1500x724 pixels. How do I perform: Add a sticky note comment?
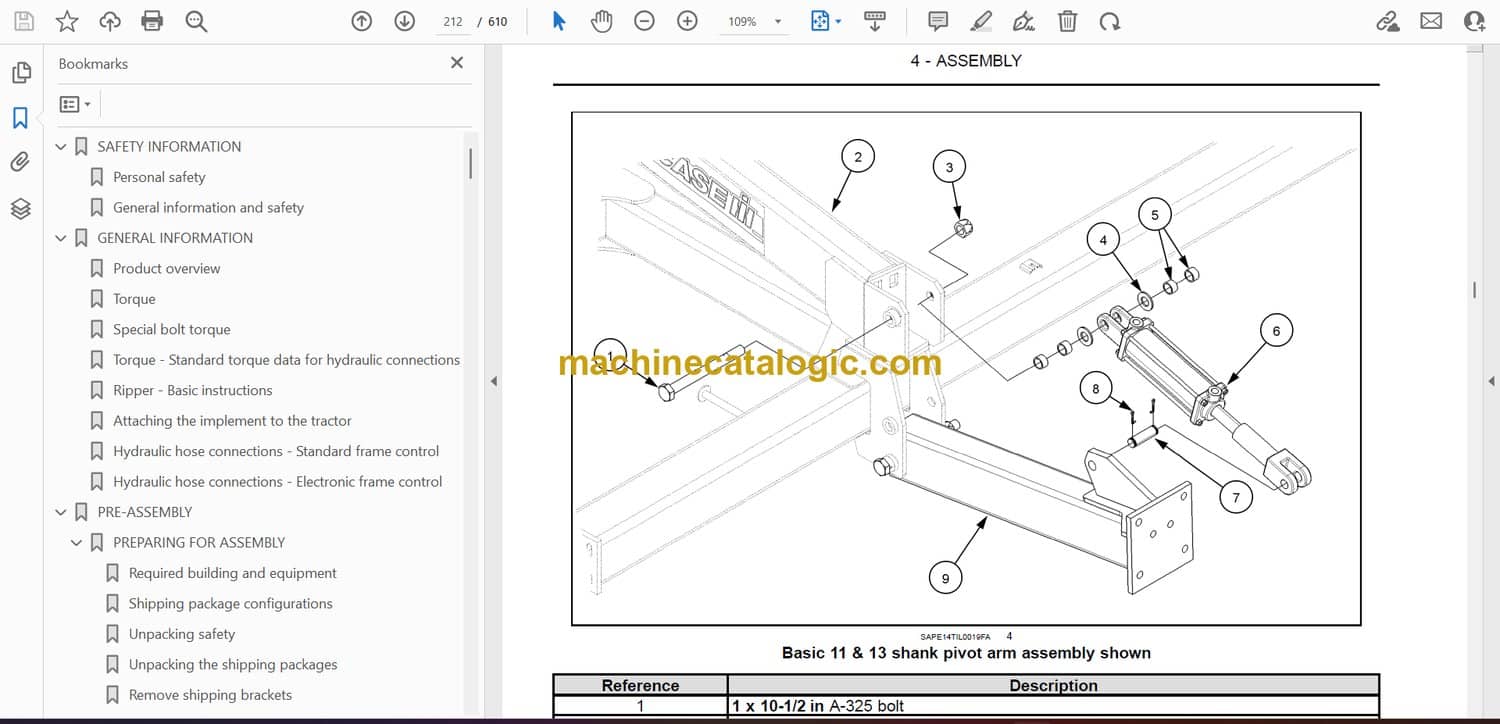[938, 21]
